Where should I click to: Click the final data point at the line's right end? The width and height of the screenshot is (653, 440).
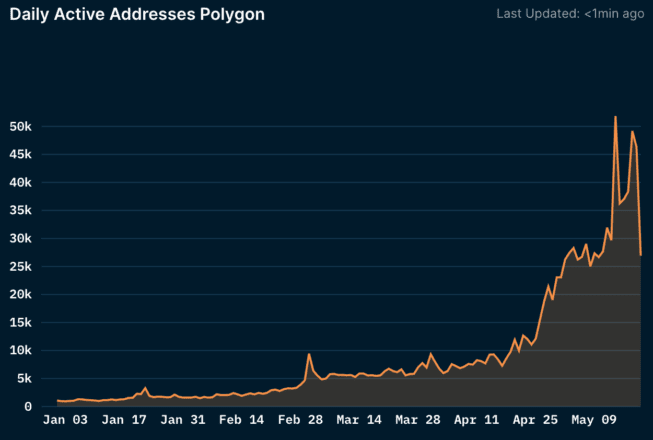click(641, 255)
